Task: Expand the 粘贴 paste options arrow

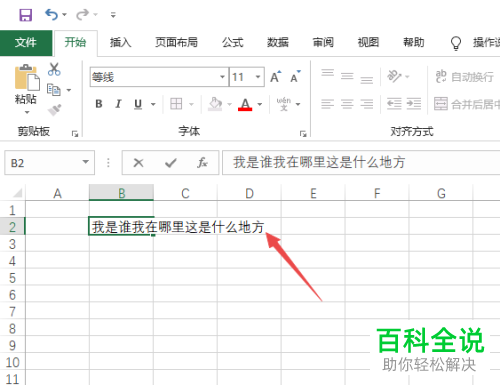Action: click(x=27, y=112)
